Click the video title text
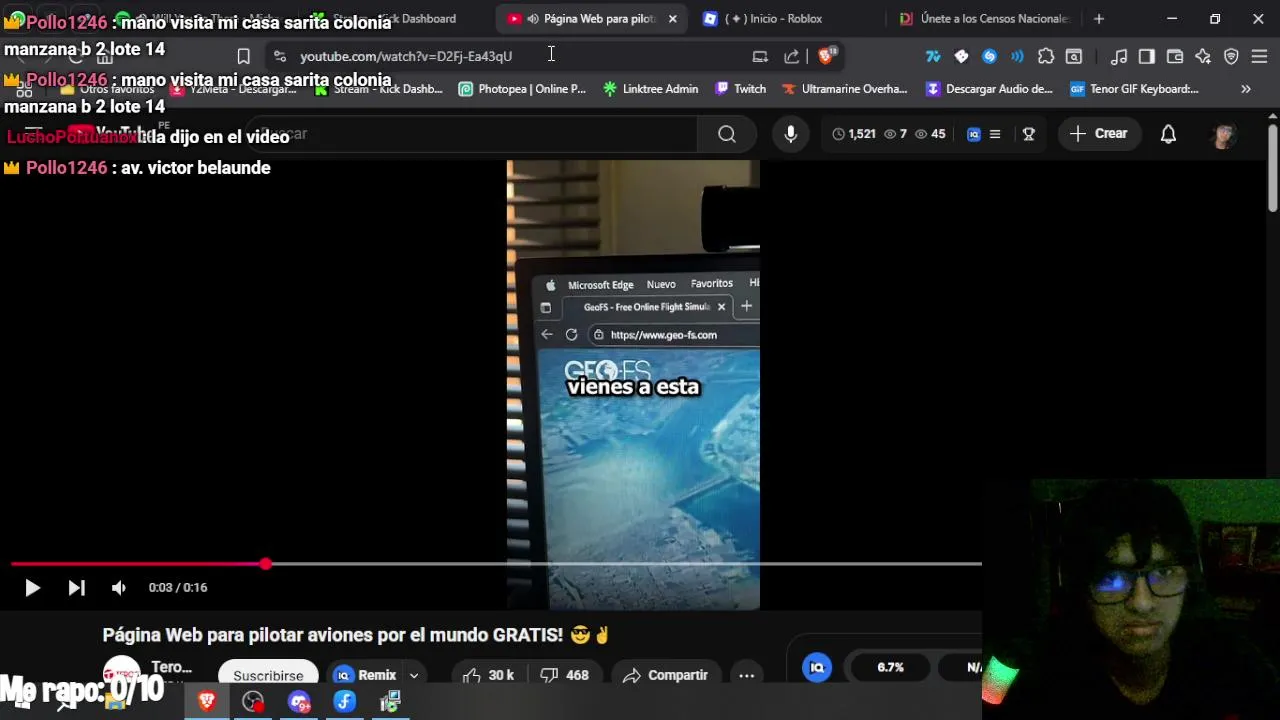This screenshot has width=1280, height=720. pos(356,635)
